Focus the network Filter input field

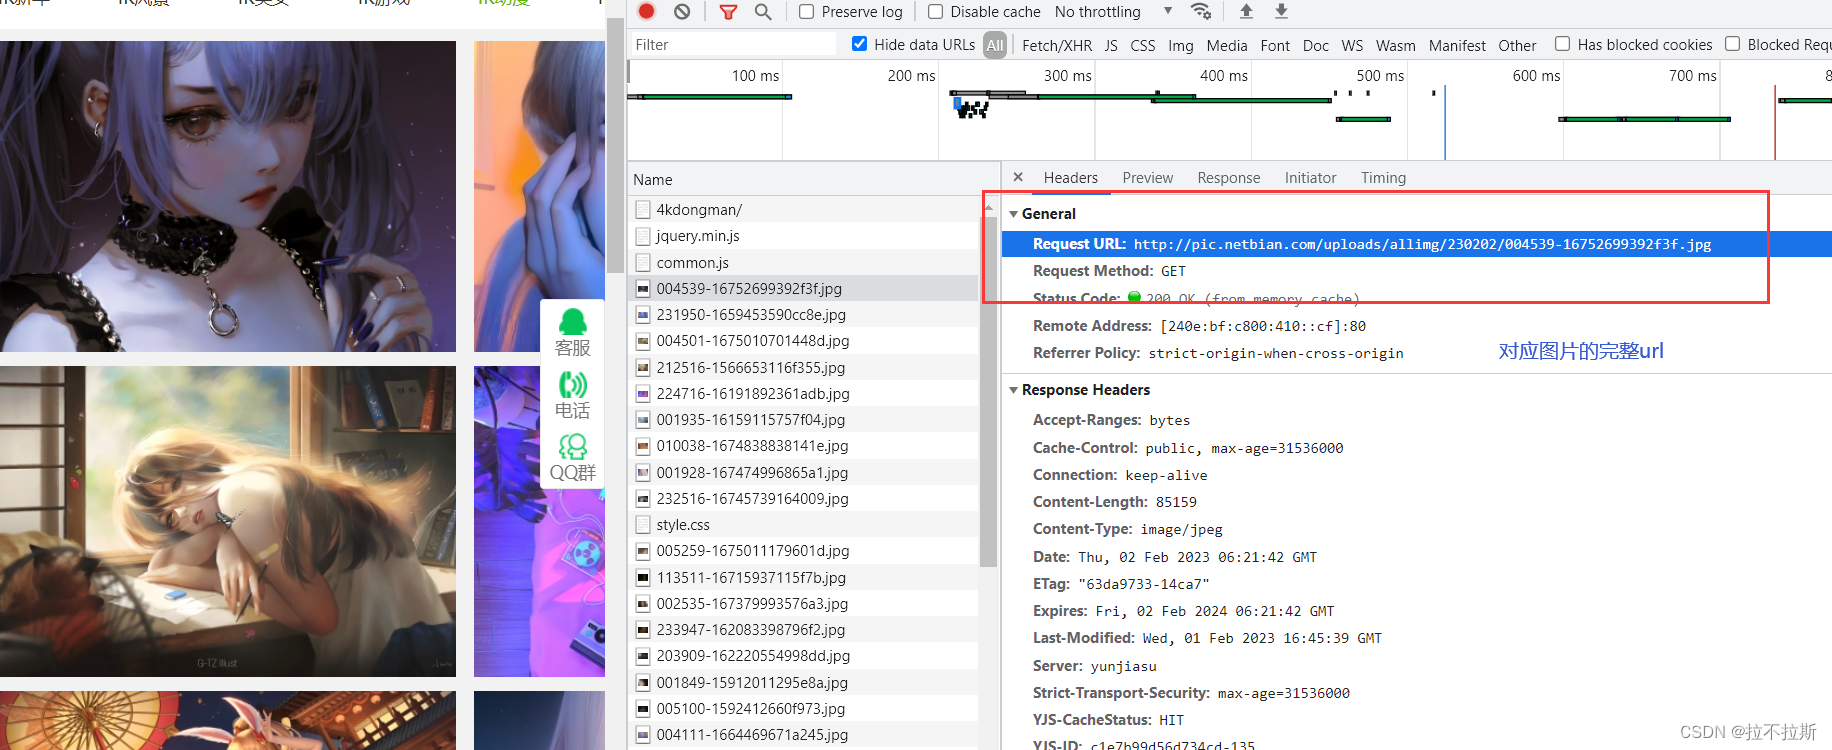(733, 44)
